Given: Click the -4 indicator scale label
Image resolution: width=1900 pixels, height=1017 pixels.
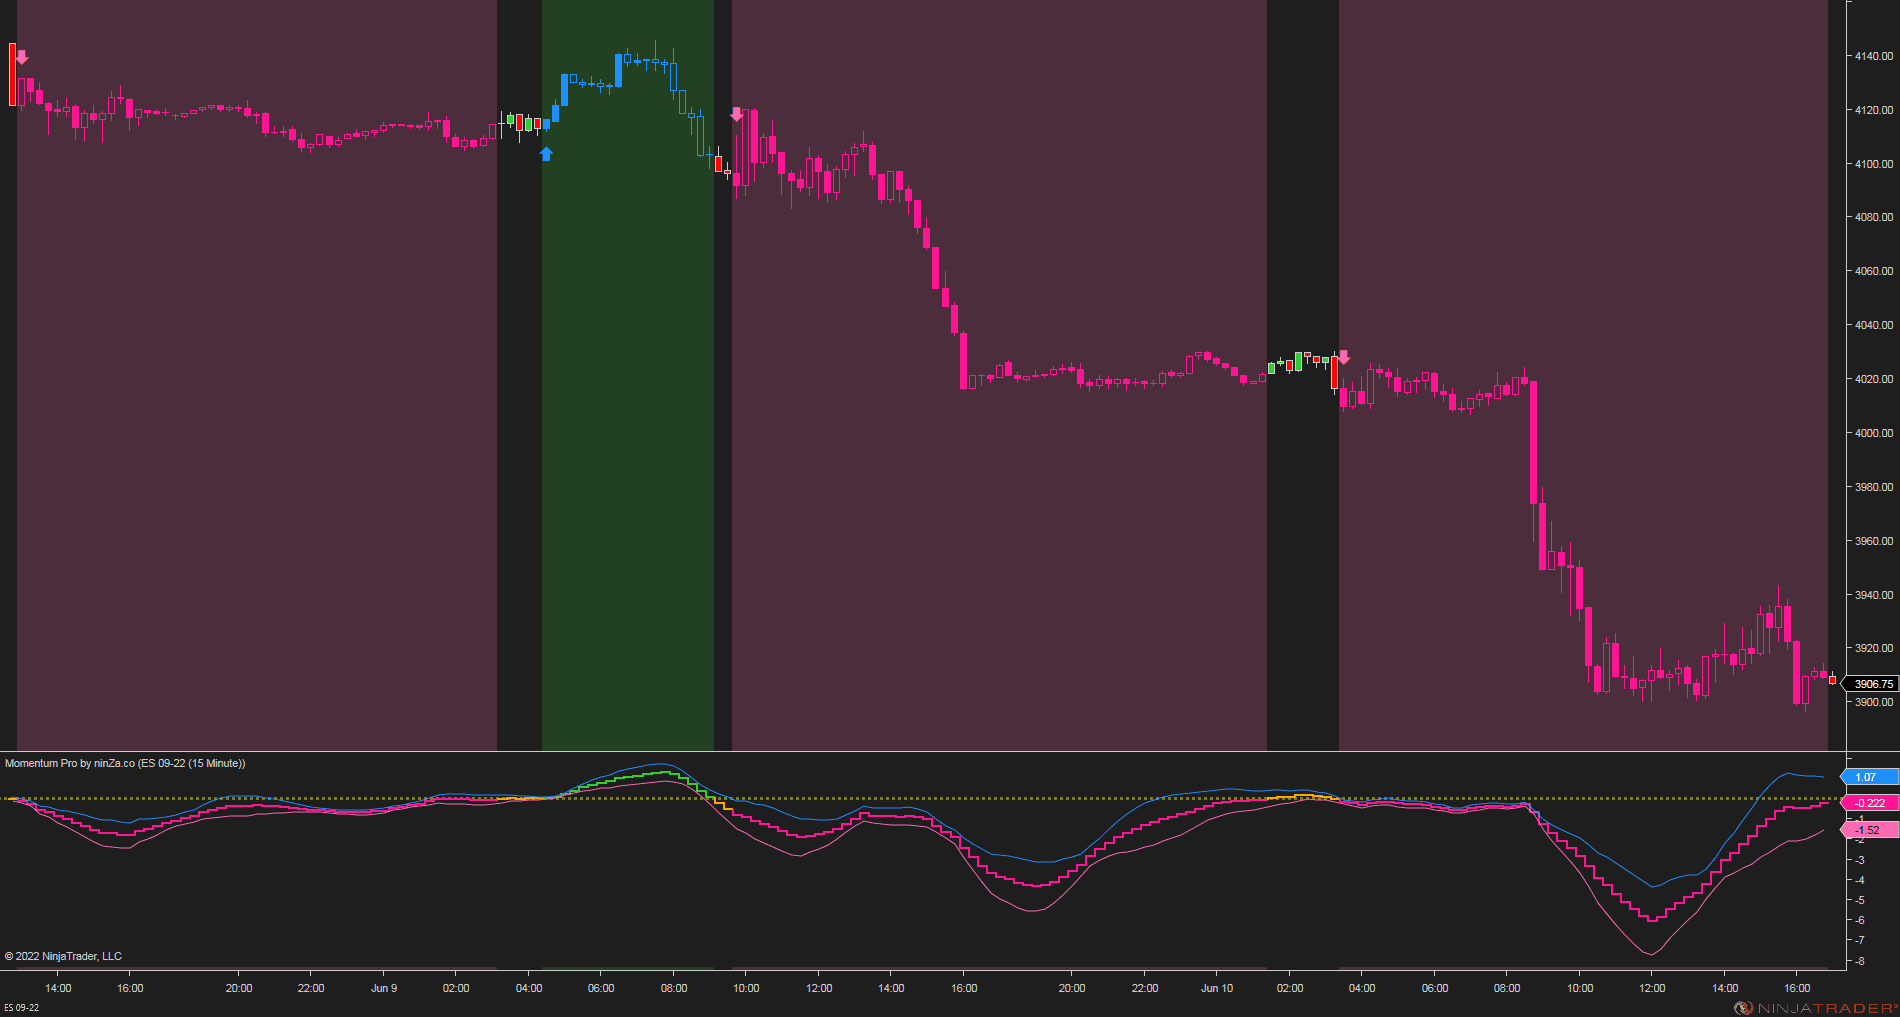Looking at the screenshot, I should click(x=1859, y=880).
